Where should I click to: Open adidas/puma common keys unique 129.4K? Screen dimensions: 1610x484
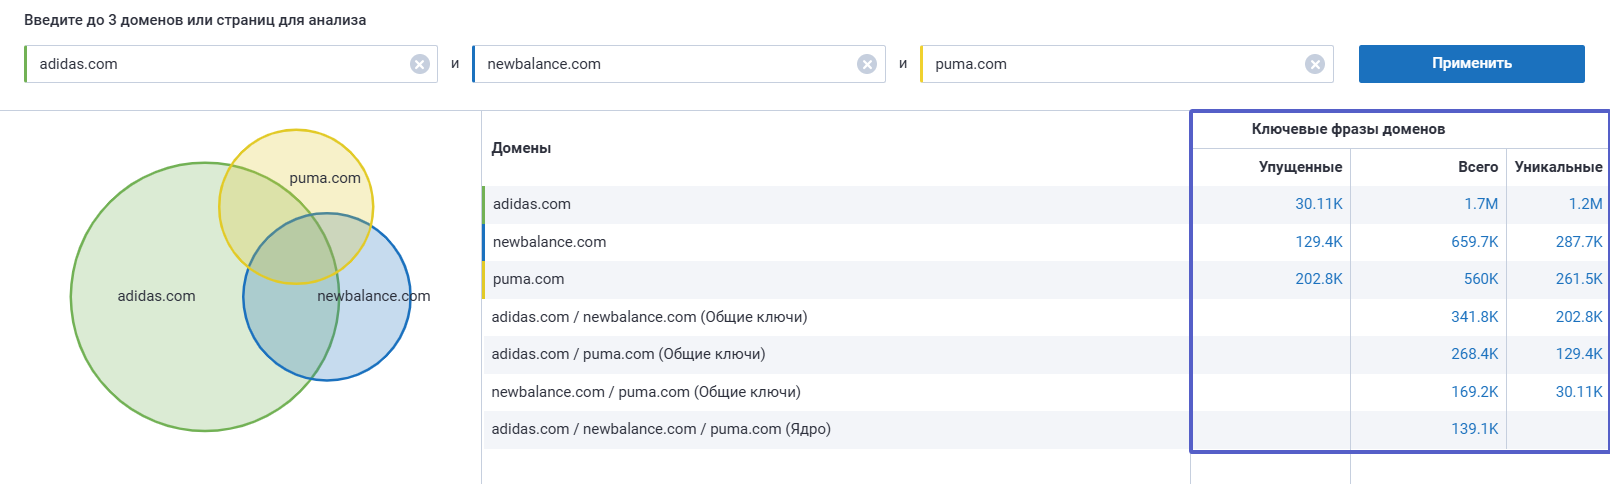point(1579,354)
